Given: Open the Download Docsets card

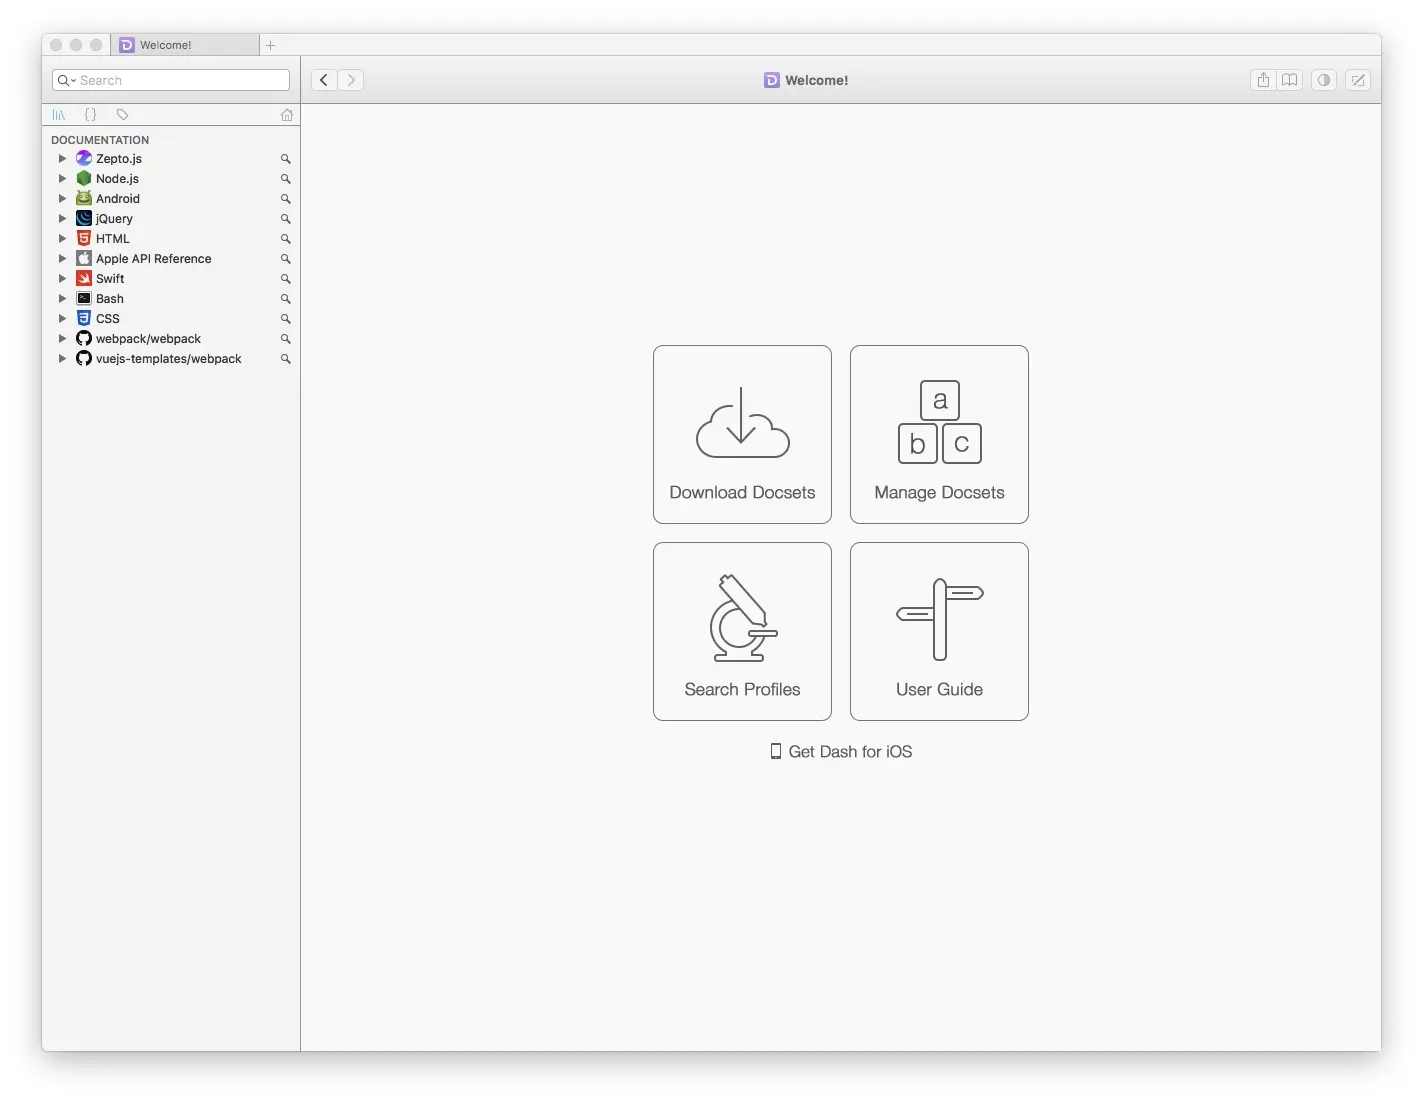Looking at the screenshot, I should pyautogui.click(x=742, y=434).
